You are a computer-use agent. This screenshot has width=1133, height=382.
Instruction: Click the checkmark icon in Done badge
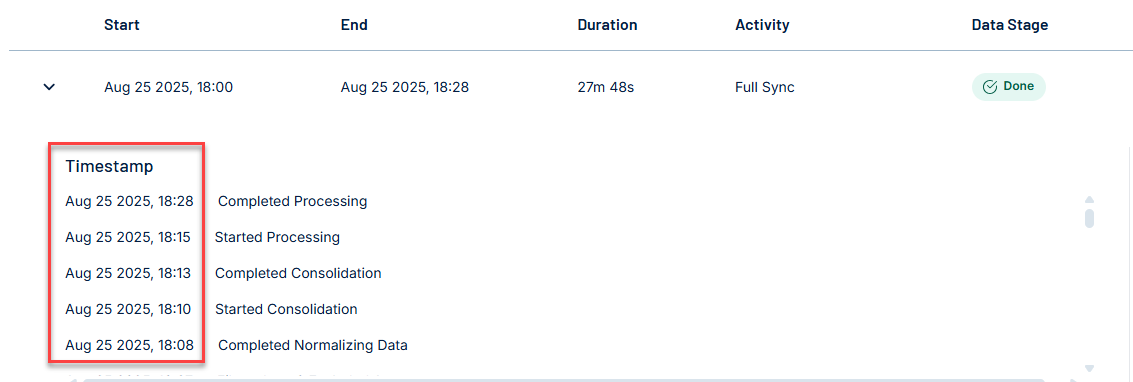990,87
